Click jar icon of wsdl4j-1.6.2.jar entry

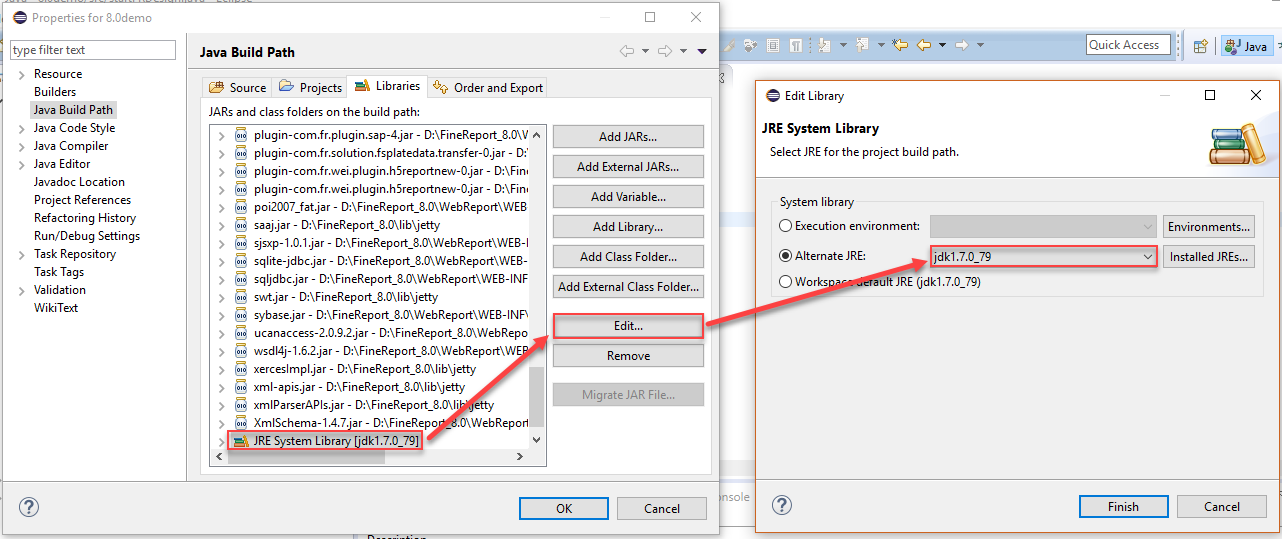(240, 351)
